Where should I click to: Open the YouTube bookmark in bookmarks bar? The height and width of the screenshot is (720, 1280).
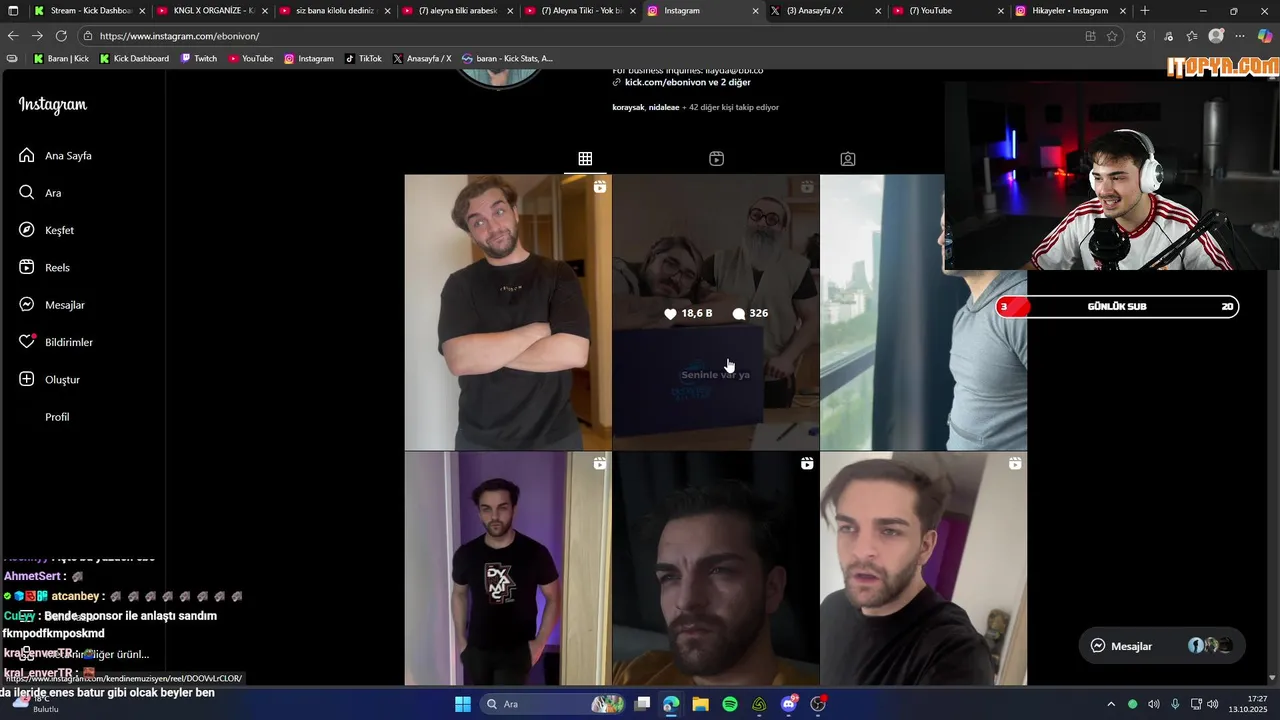click(x=251, y=59)
